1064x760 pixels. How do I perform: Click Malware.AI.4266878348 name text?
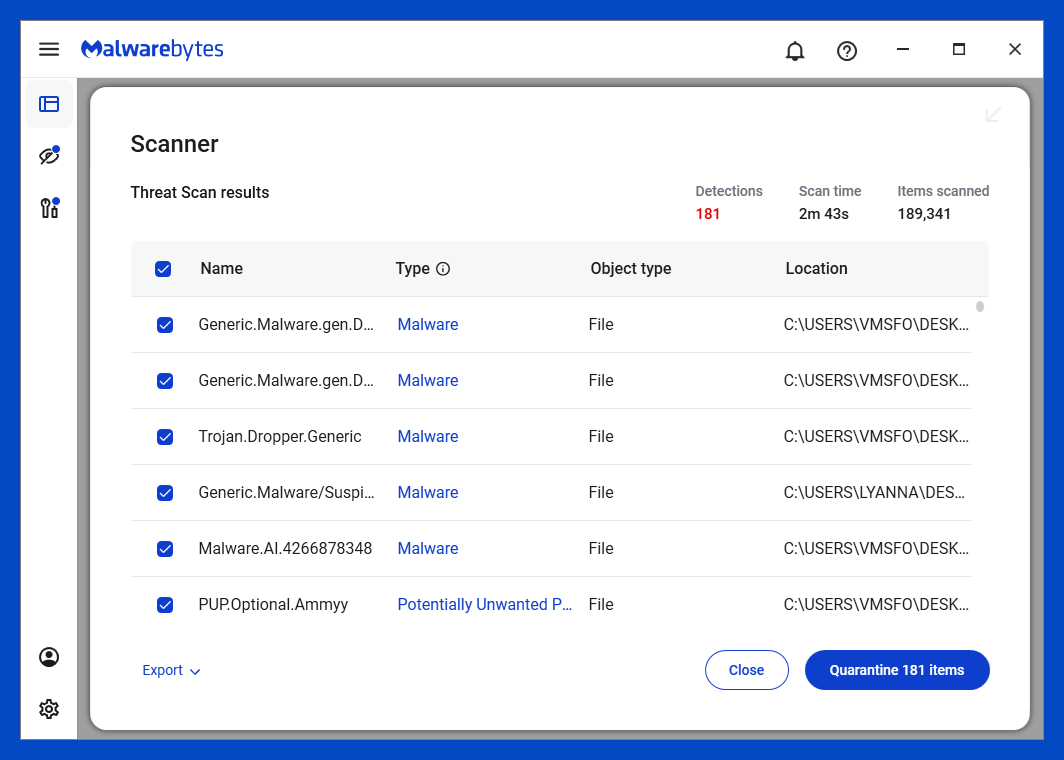[x=285, y=548]
